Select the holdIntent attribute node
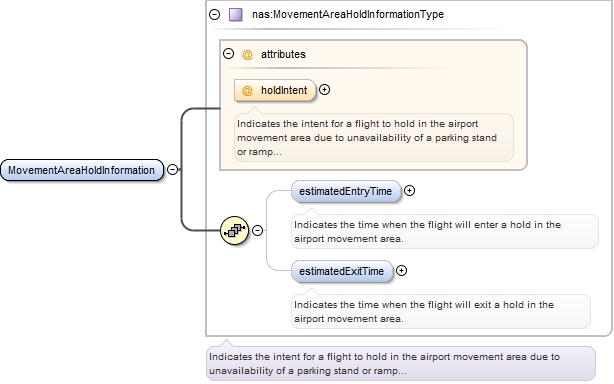Screen dimensions: 614x384 tap(275, 90)
